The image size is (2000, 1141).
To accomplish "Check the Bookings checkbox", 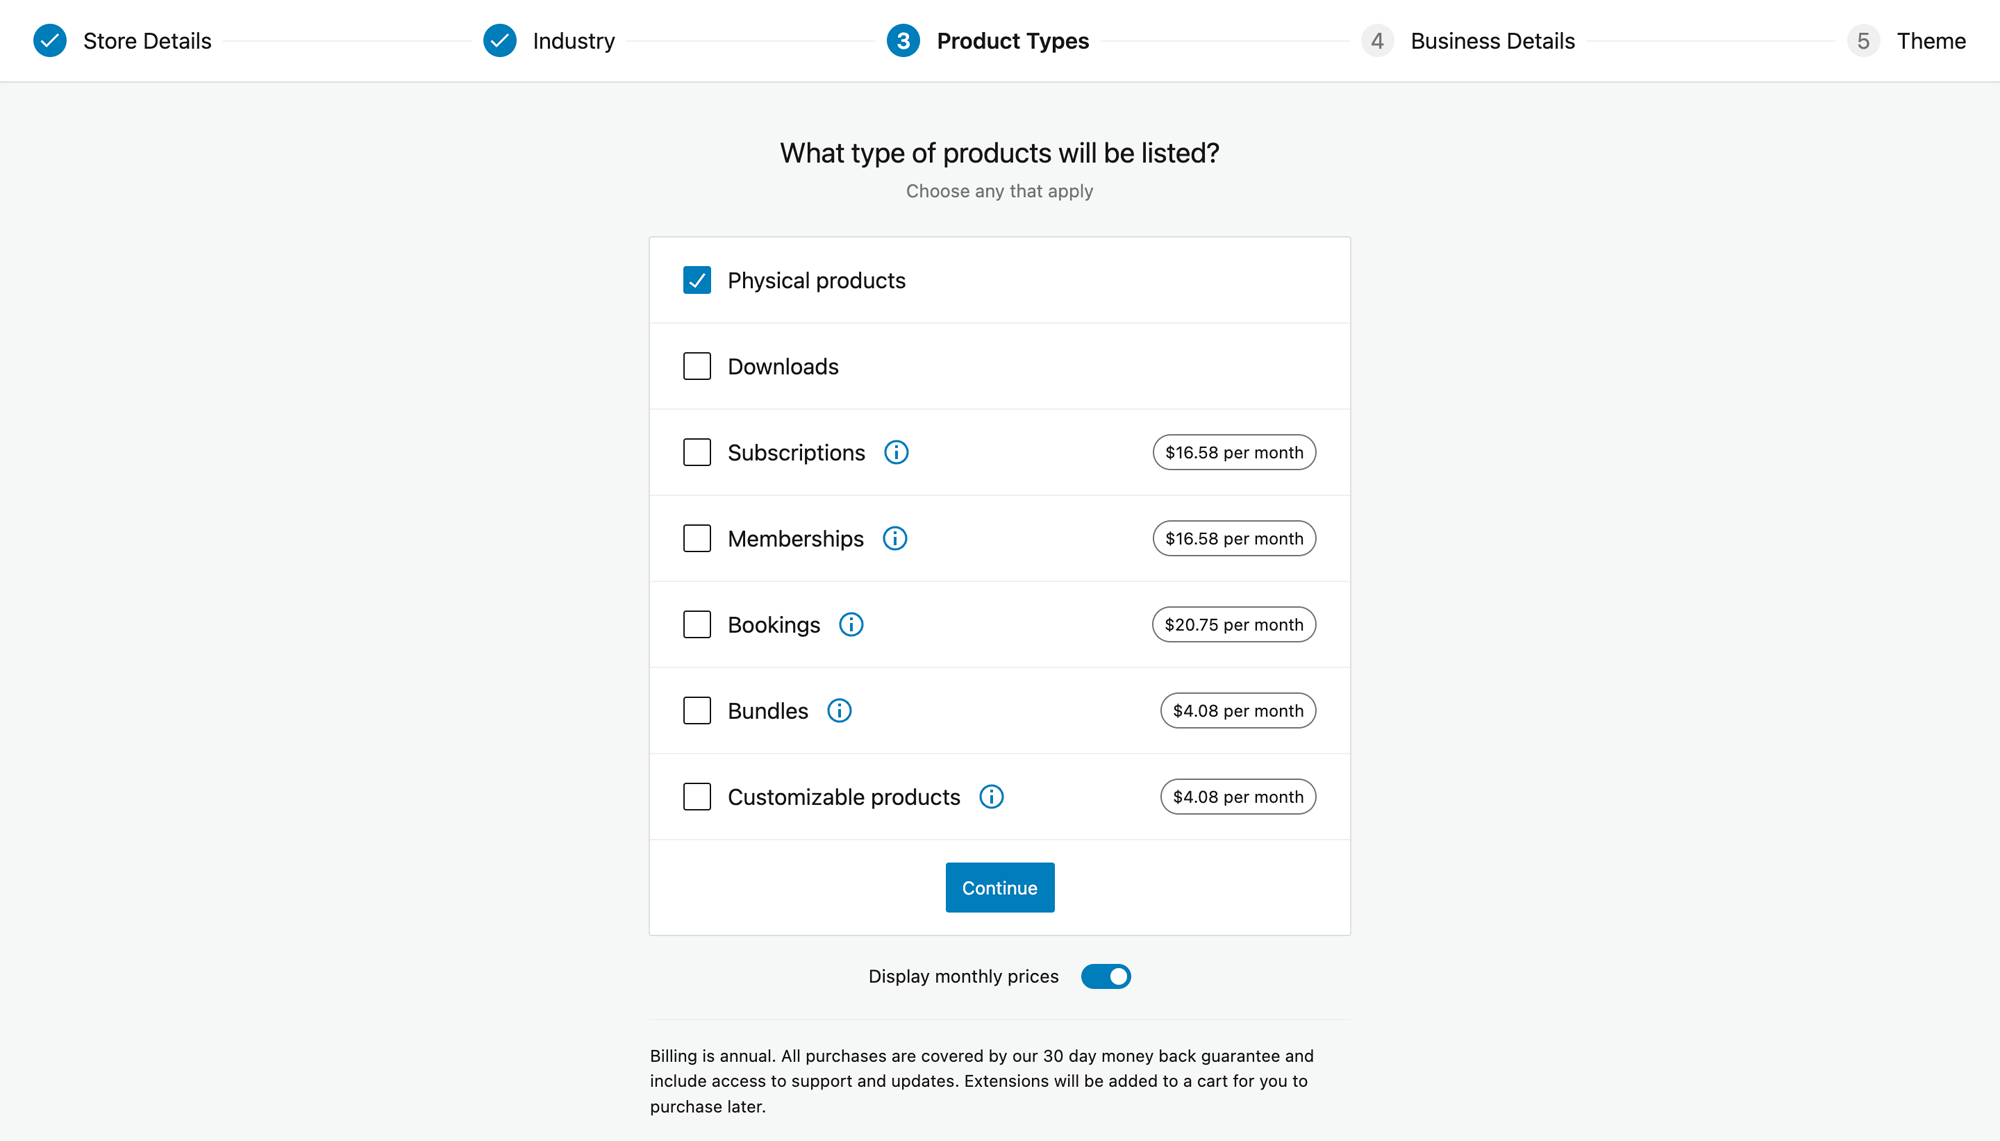I will tap(697, 624).
